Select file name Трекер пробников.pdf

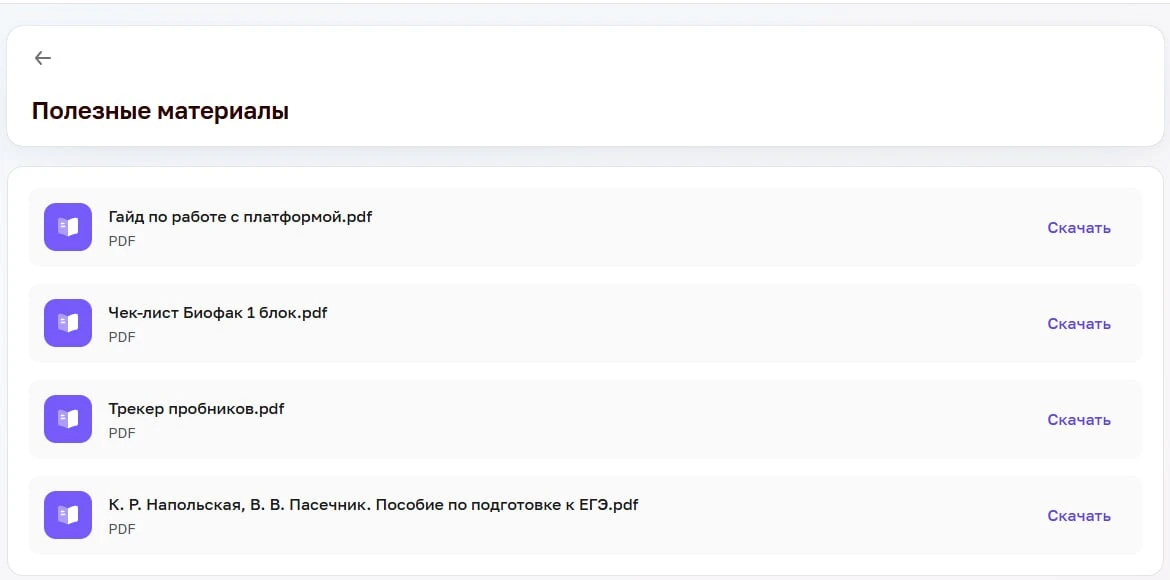(x=196, y=409)
